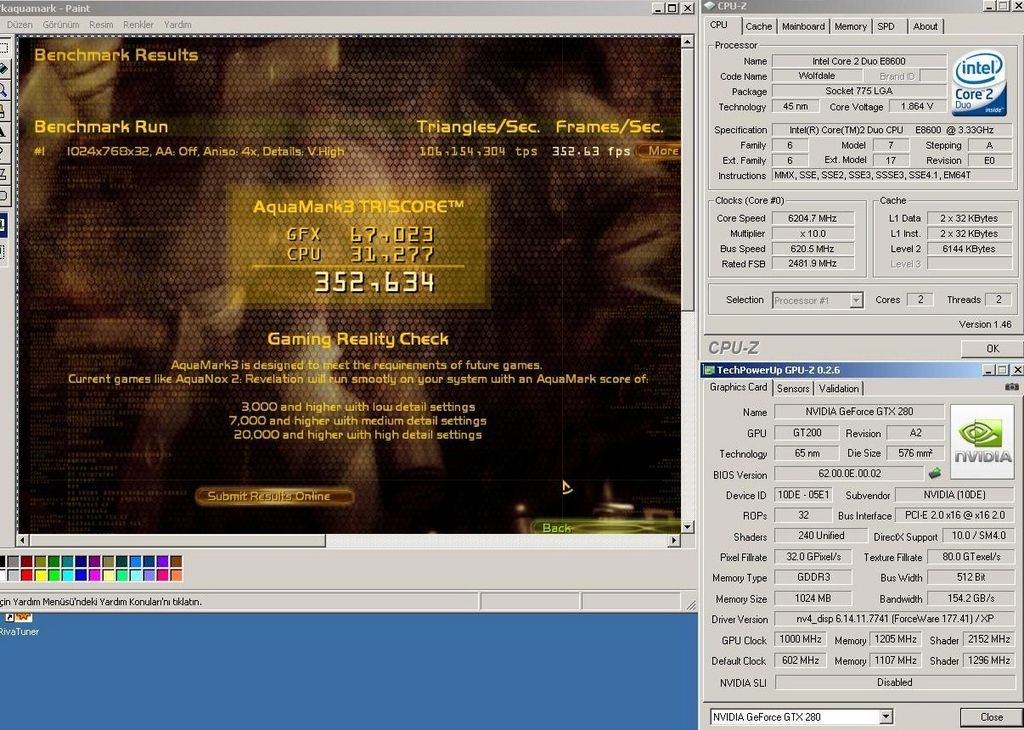1024x730 pixels.
Task: Pick the Fill With Color bucket tool
Action: [x=3, y=69]
